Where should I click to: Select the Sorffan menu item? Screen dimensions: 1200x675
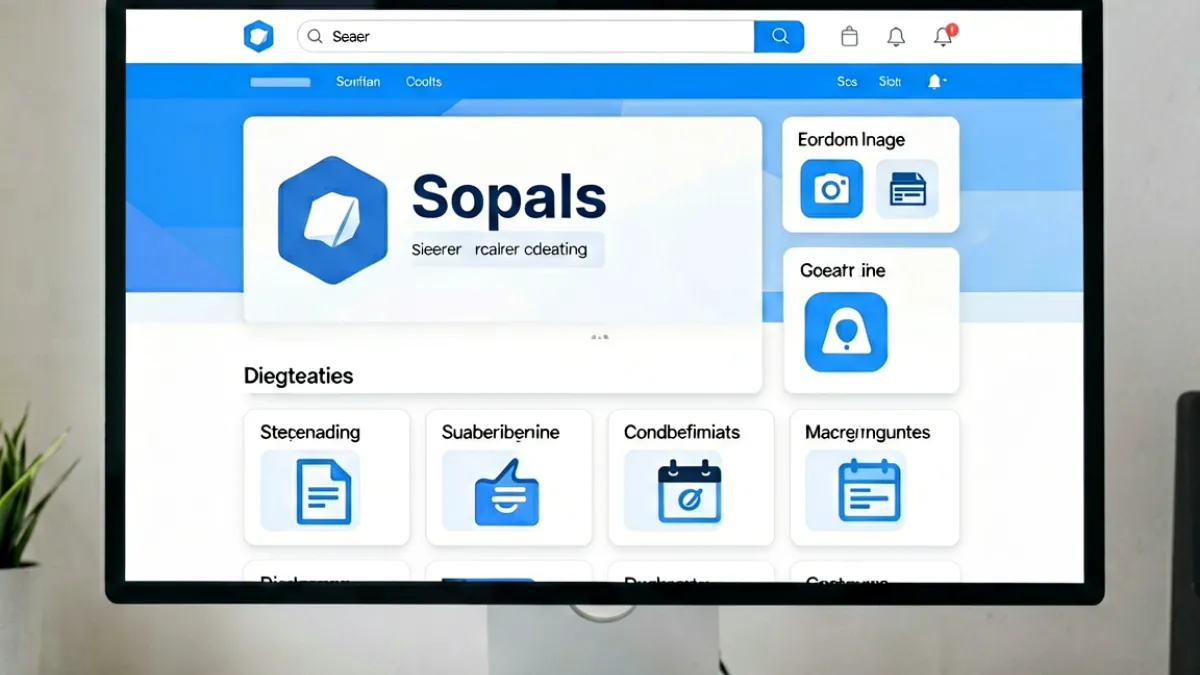tap(358, 82)
